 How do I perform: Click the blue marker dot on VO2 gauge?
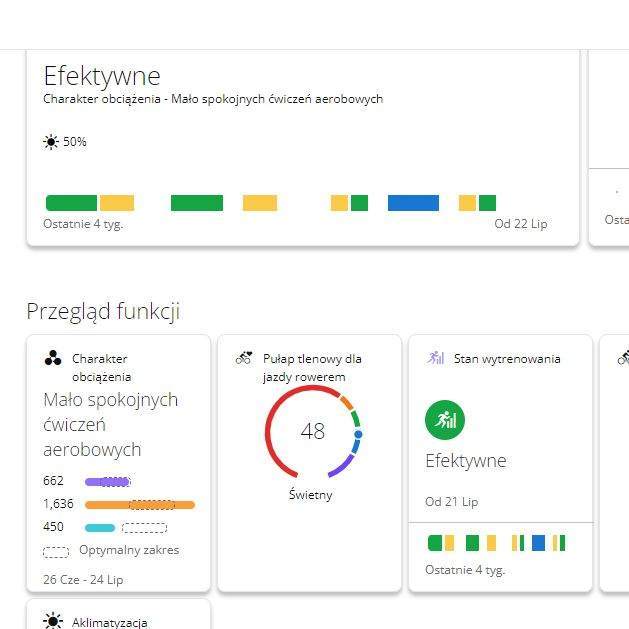click(x=358, y=434)
